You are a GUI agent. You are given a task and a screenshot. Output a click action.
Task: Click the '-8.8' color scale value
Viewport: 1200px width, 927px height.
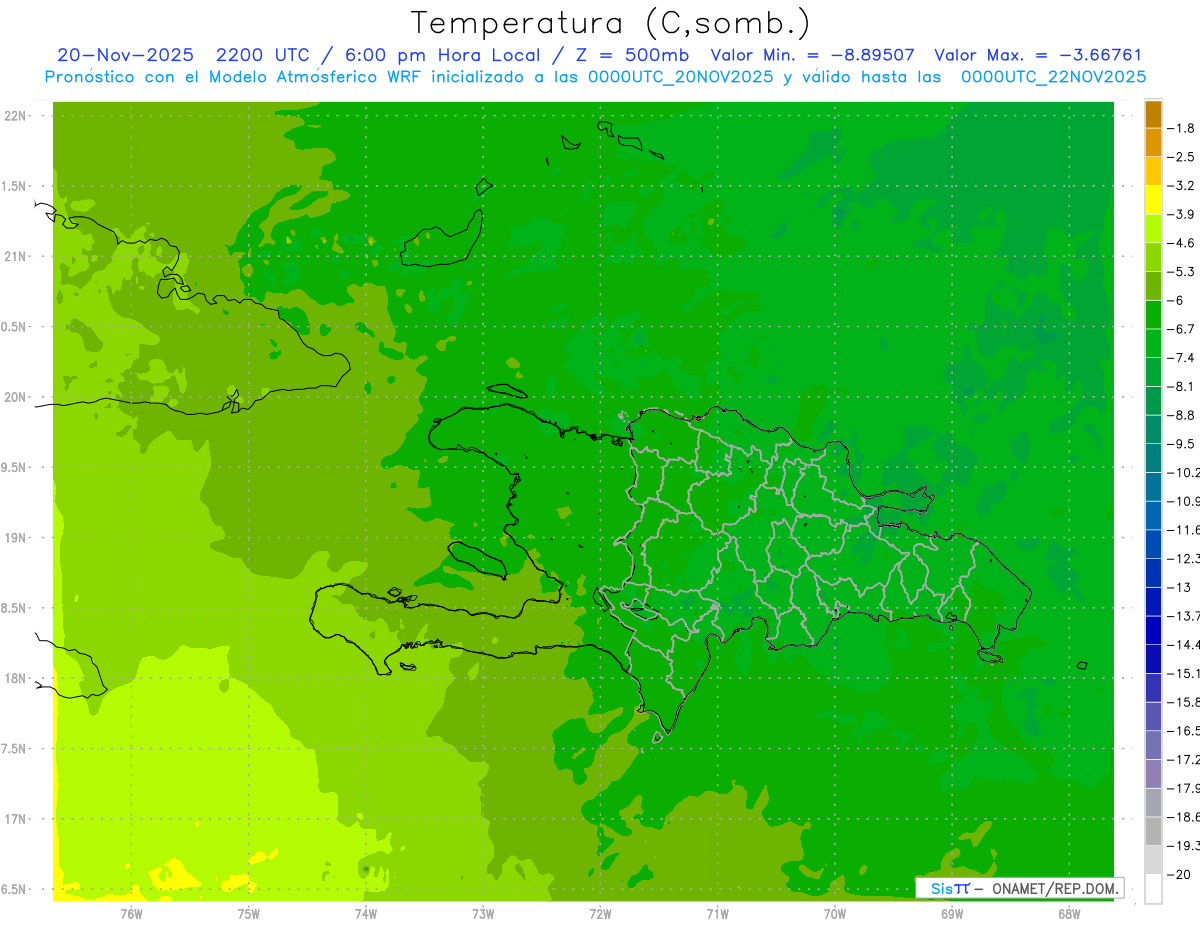coord(1181,415)
